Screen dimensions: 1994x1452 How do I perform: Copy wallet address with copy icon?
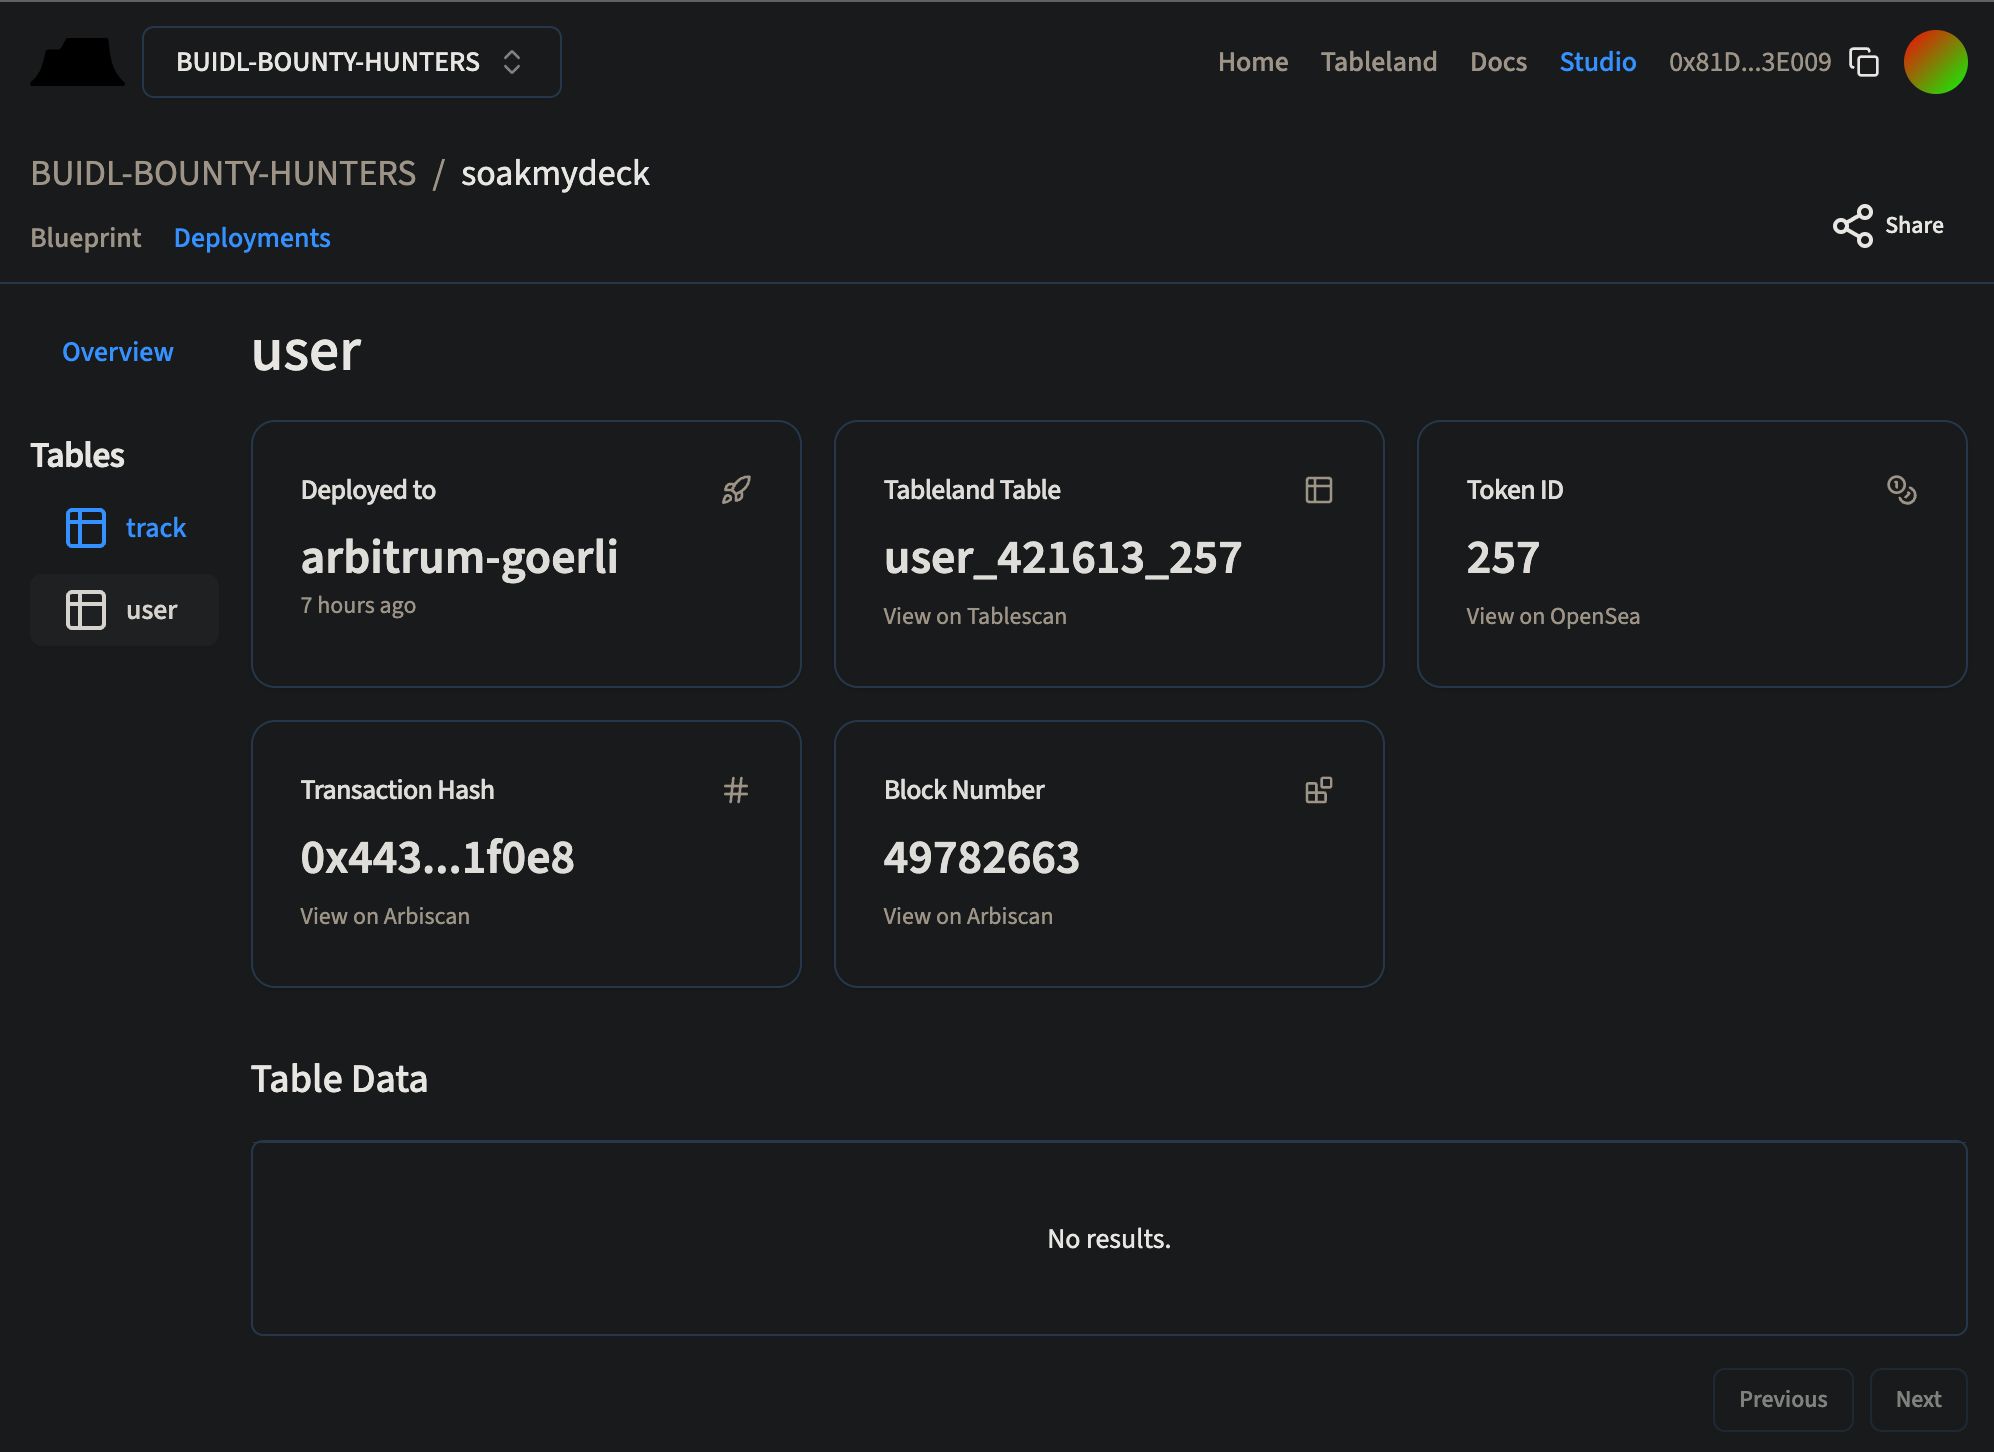point(1864,62)
